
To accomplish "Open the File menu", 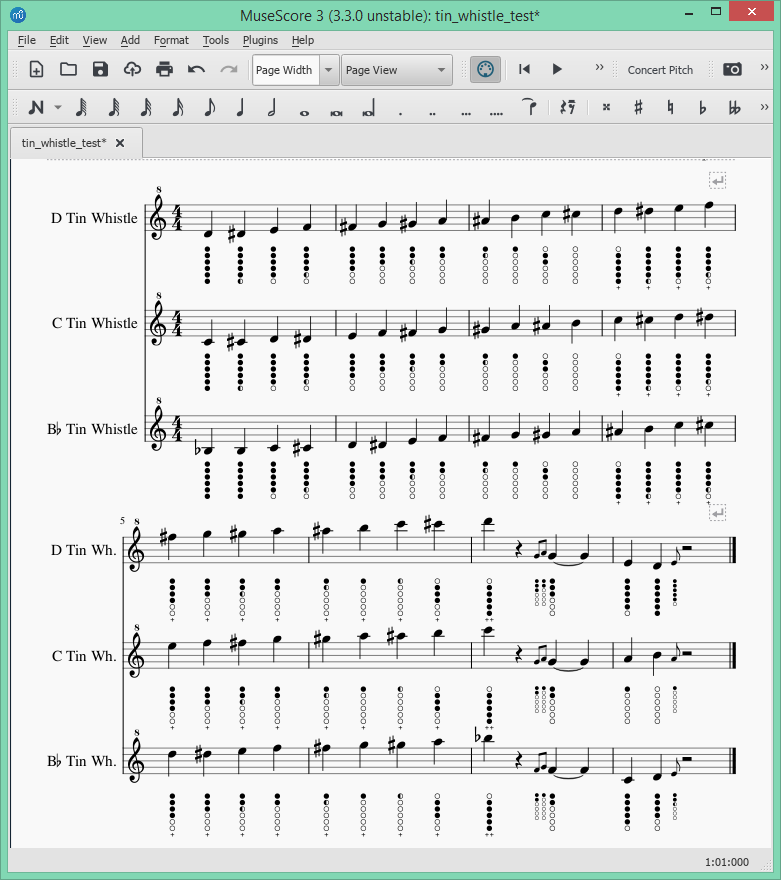I will coord(26,40).
